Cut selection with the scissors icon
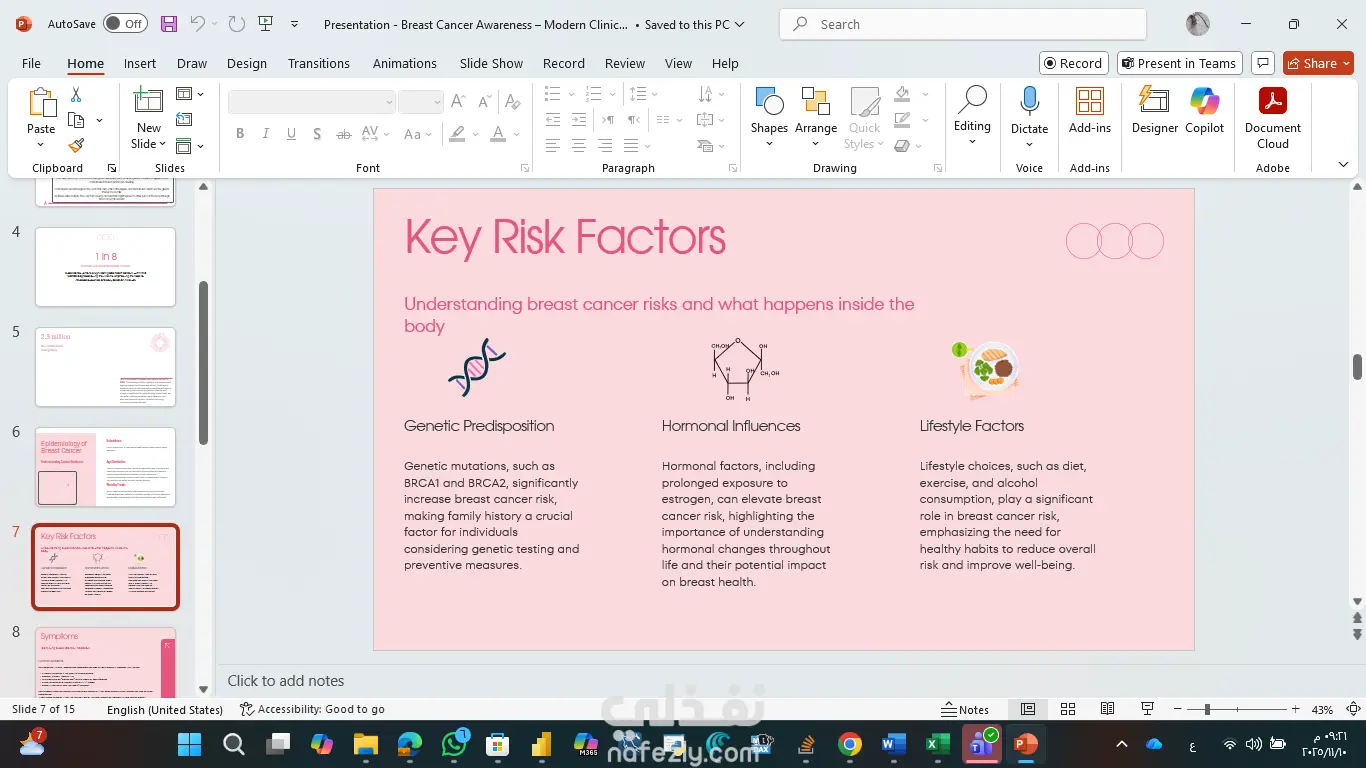This screenshot has width=1366, height=768. point(76,95)
